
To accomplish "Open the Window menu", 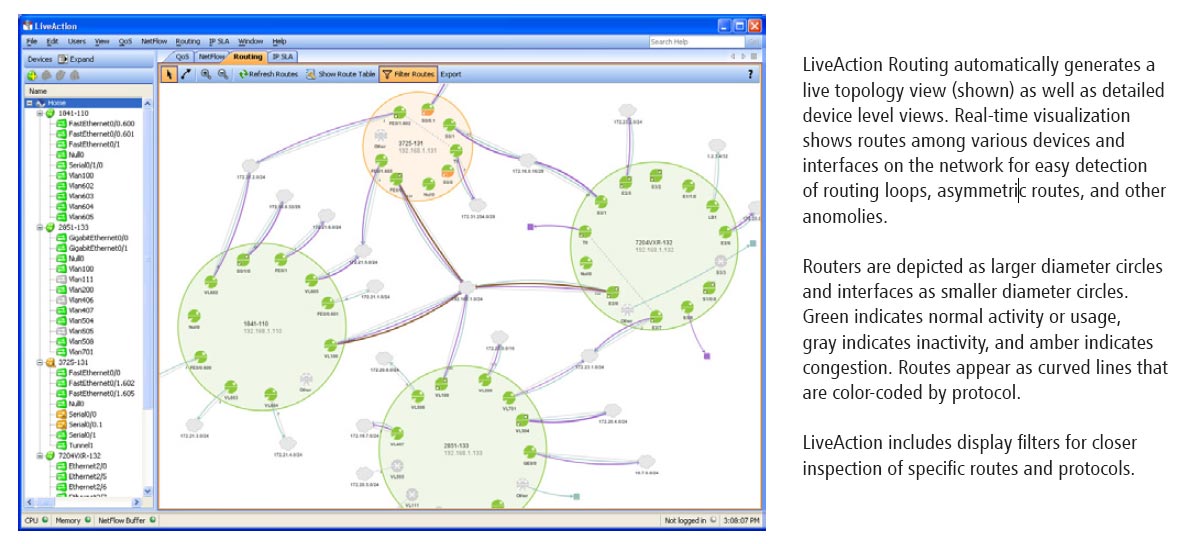I will click(x=250, y=42).
